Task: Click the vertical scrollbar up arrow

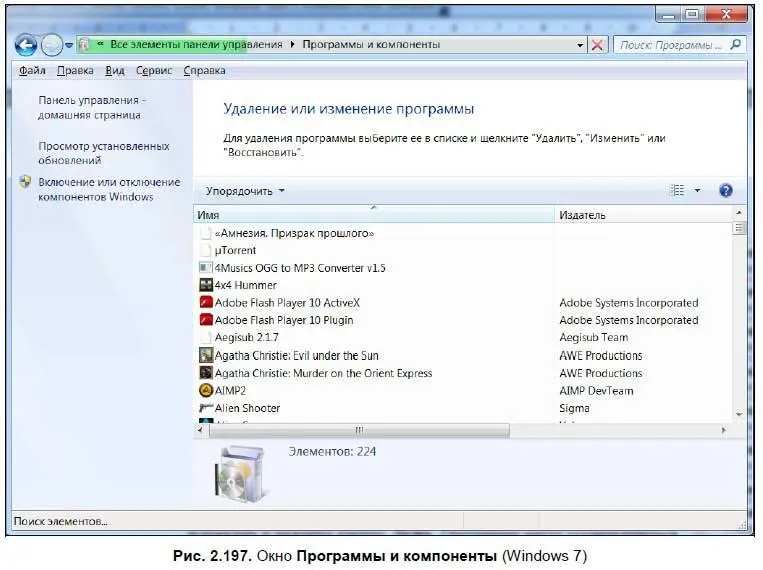Action: click(x=739, y=213)
